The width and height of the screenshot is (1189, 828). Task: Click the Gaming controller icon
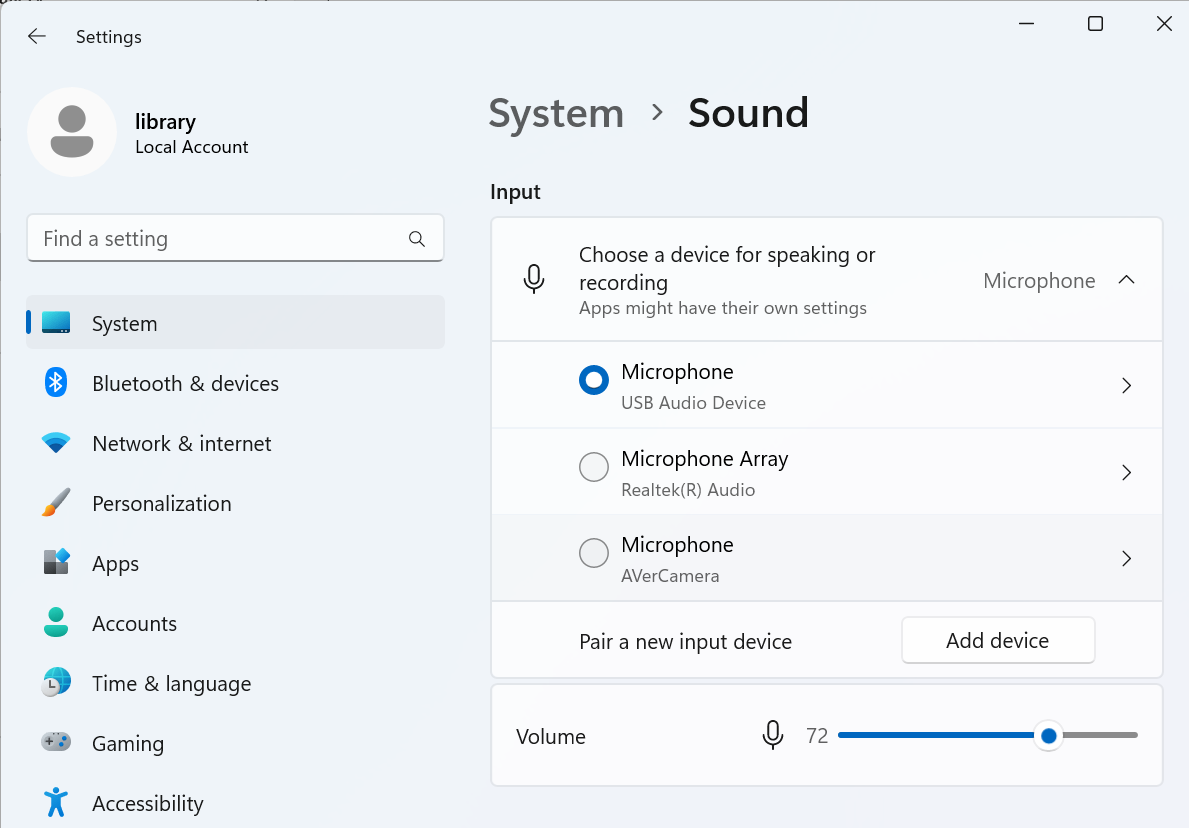(x=56, y=743)
